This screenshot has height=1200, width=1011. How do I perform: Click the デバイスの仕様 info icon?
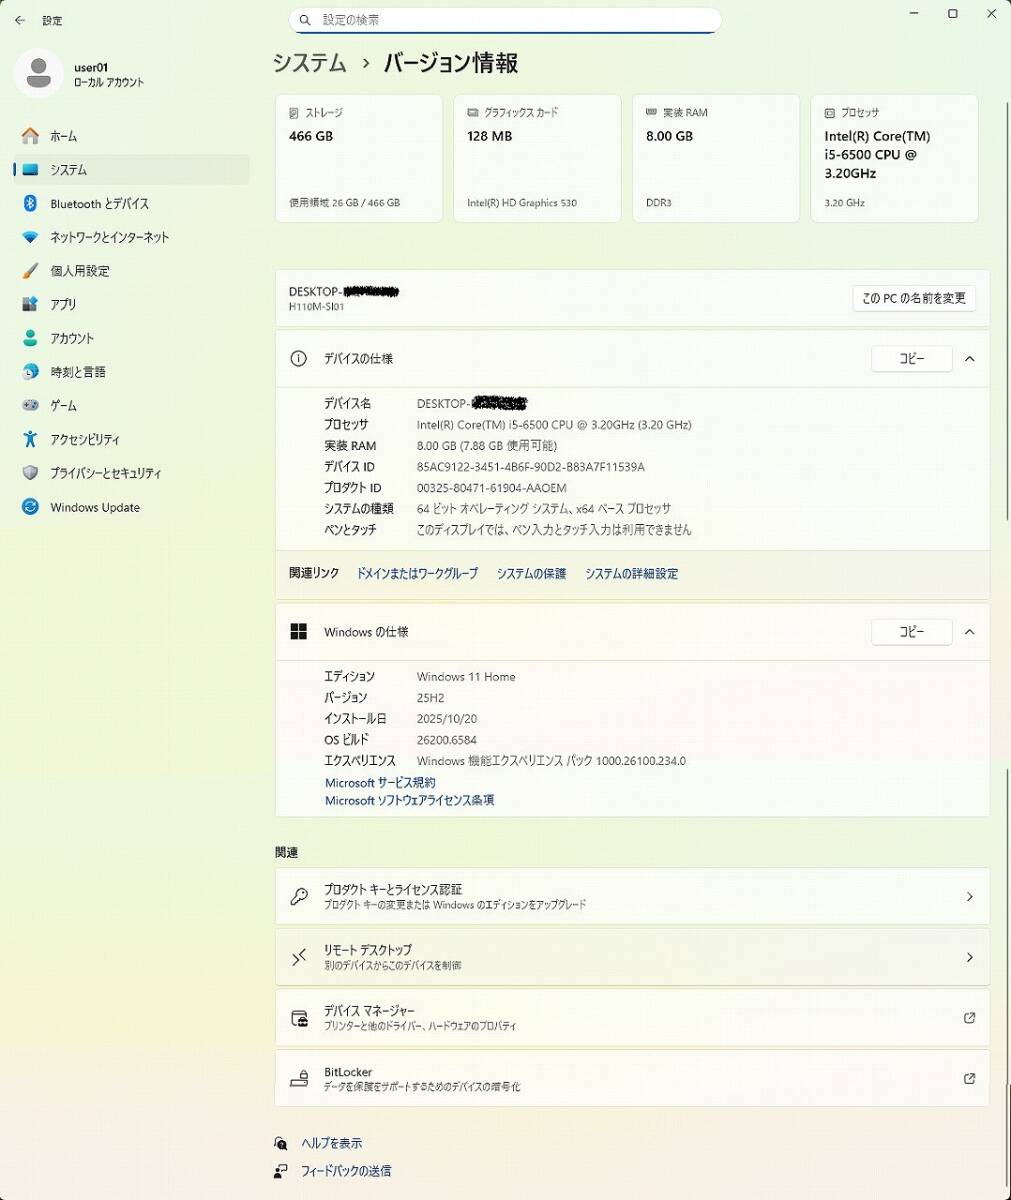(x=298, y=359)
